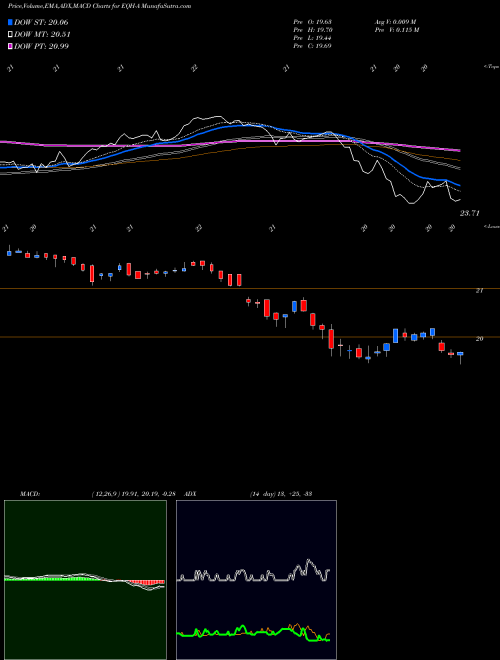The width and height of the screenshot is (500, 660).
Task: Select the 'DOW ST: 20.06' label
Action: pos(41,22)
